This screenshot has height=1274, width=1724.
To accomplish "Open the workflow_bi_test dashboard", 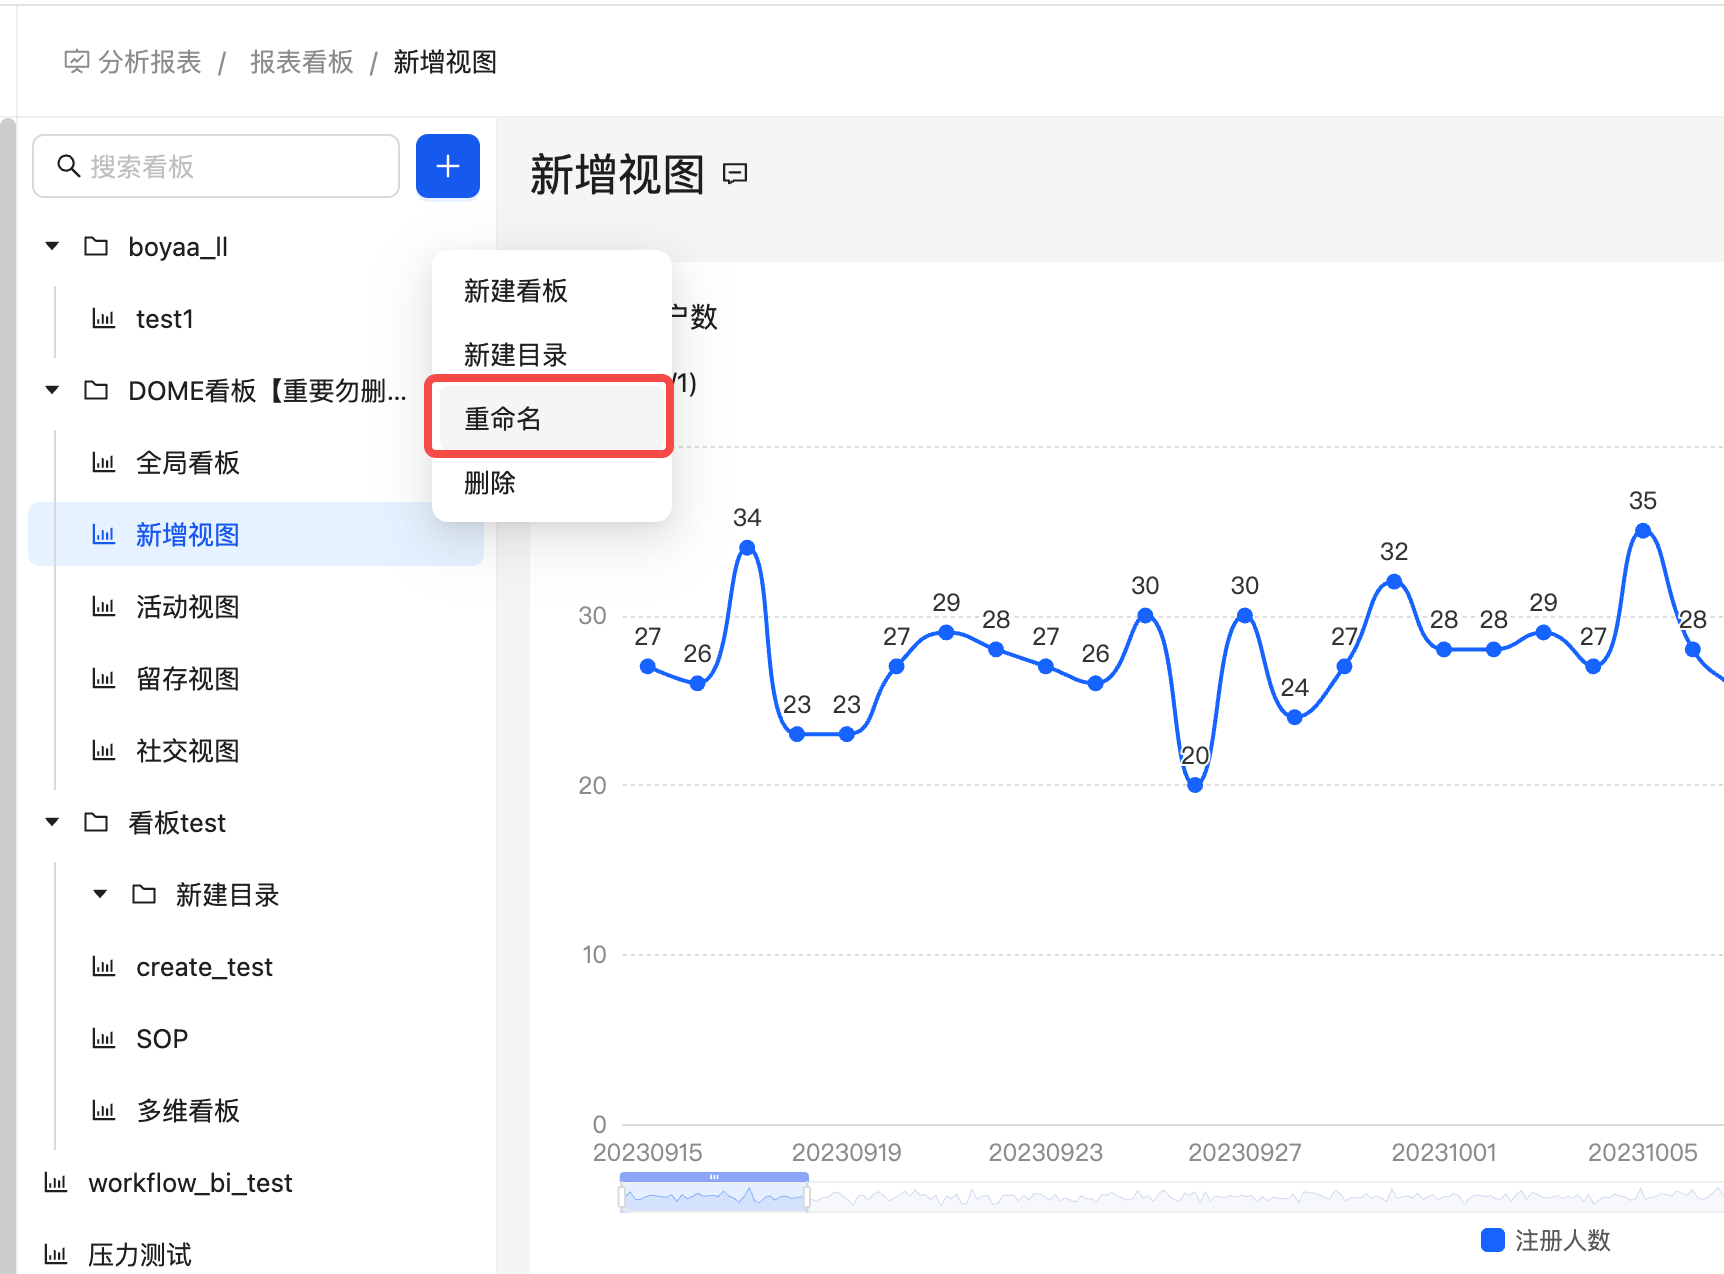I will [x=190, y=1183].
